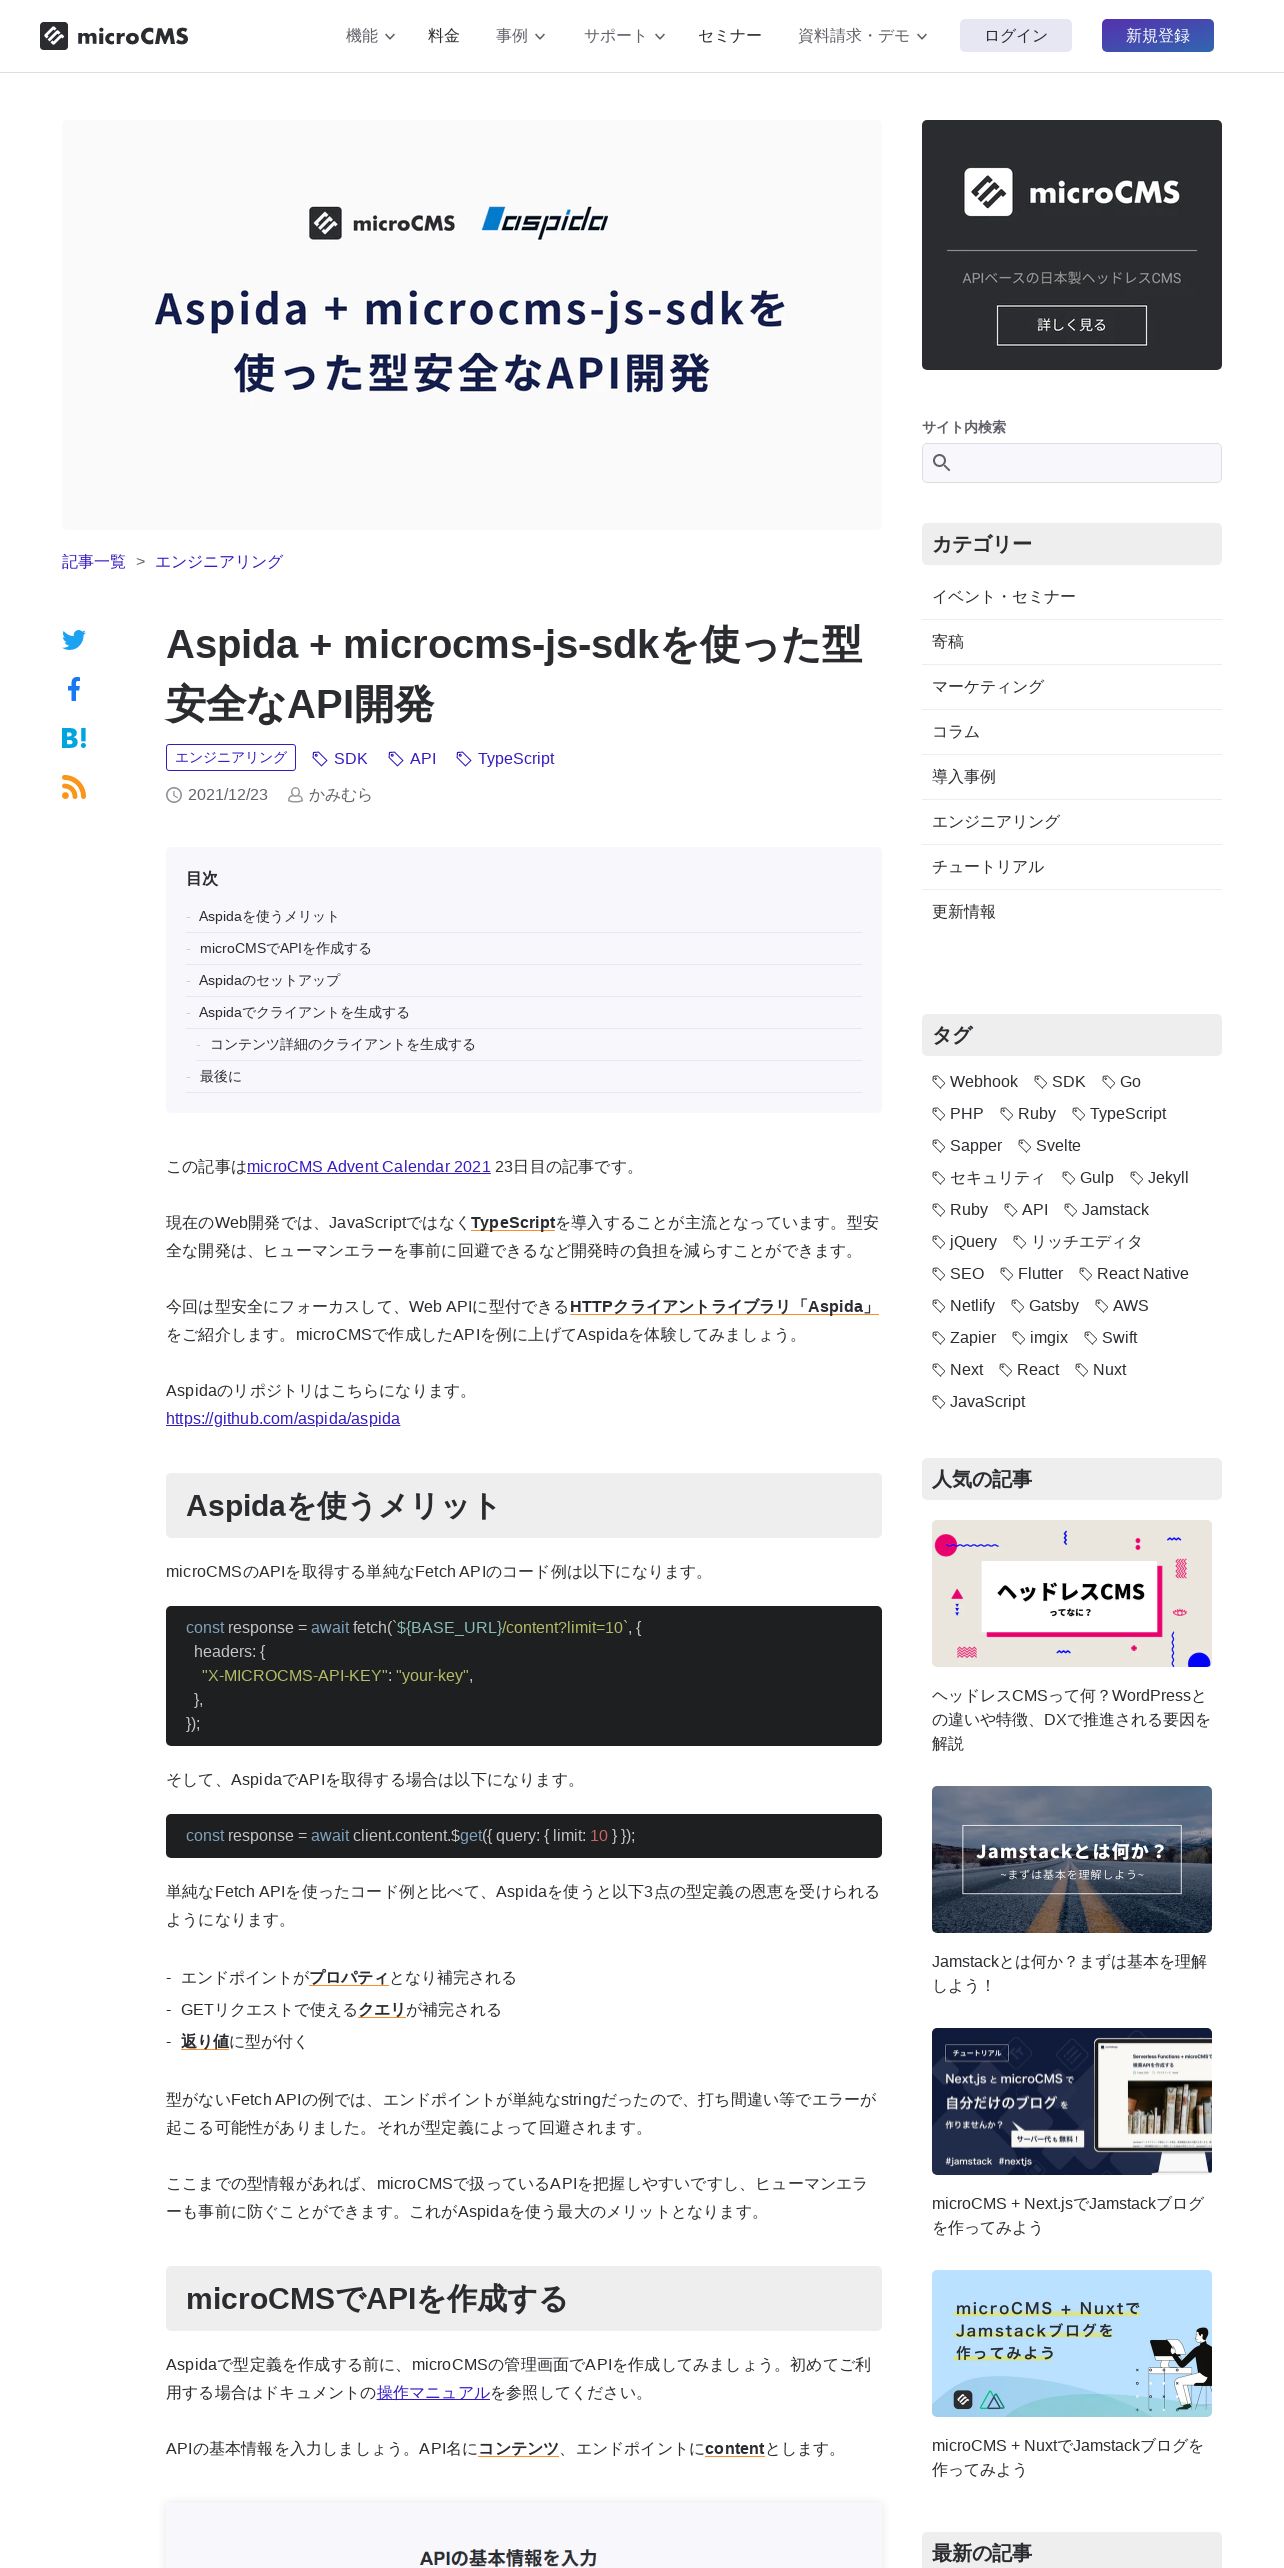
Task: Expand the サポート menu dropdown
Action: click(x=624, y=36)
